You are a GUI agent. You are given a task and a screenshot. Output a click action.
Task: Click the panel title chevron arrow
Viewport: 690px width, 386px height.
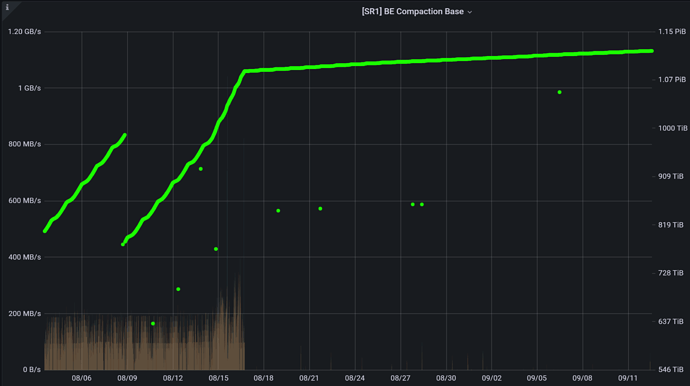point(470,12)
